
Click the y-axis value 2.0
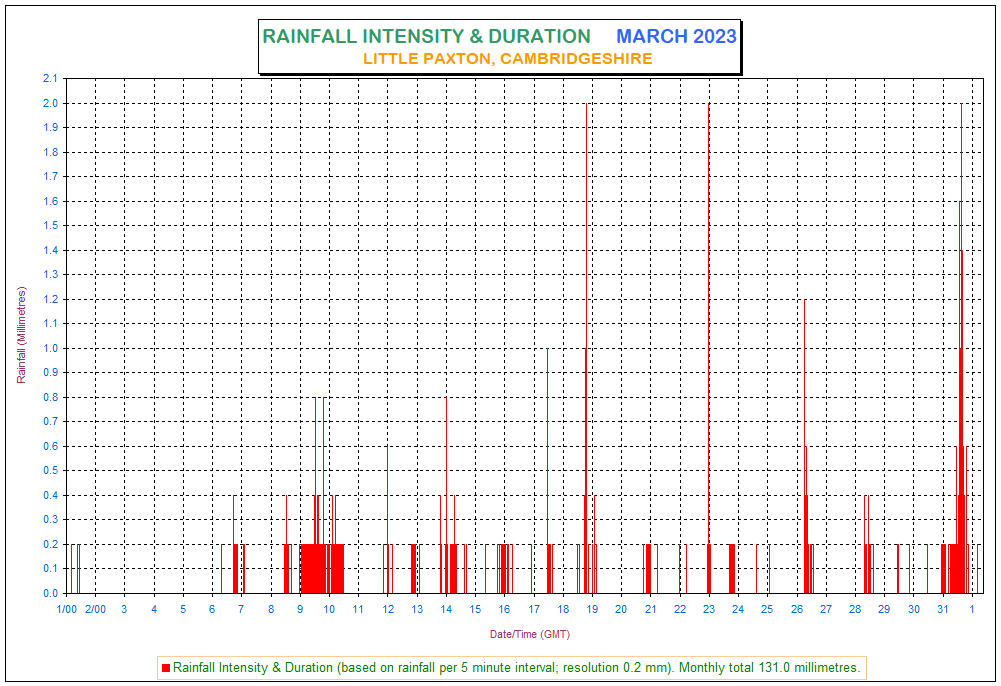[x=50, y=103]
